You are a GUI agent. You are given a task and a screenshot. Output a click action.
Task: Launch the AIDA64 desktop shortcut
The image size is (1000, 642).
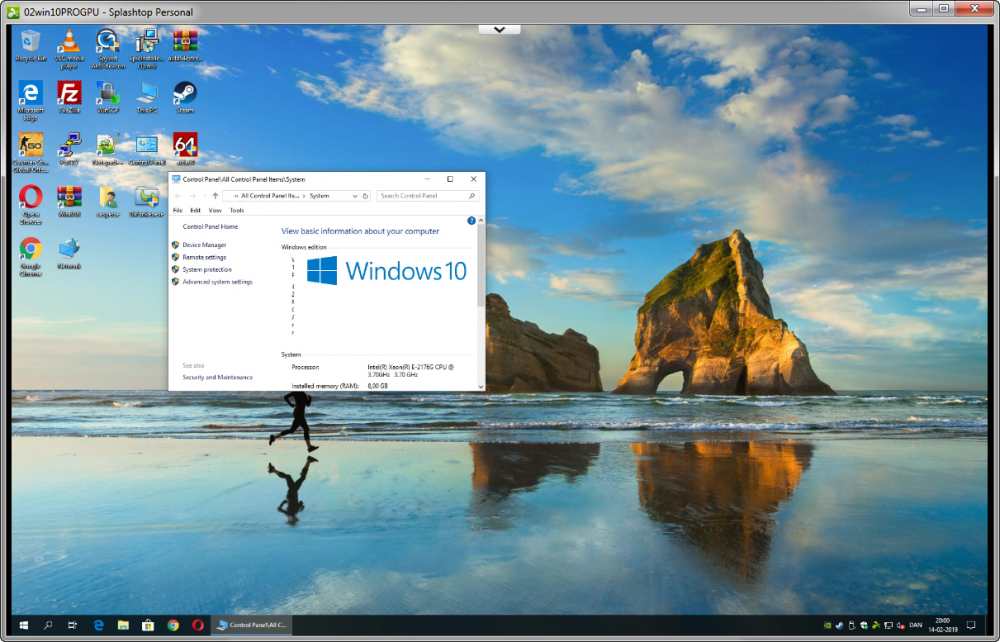click(x=185, y=149)
